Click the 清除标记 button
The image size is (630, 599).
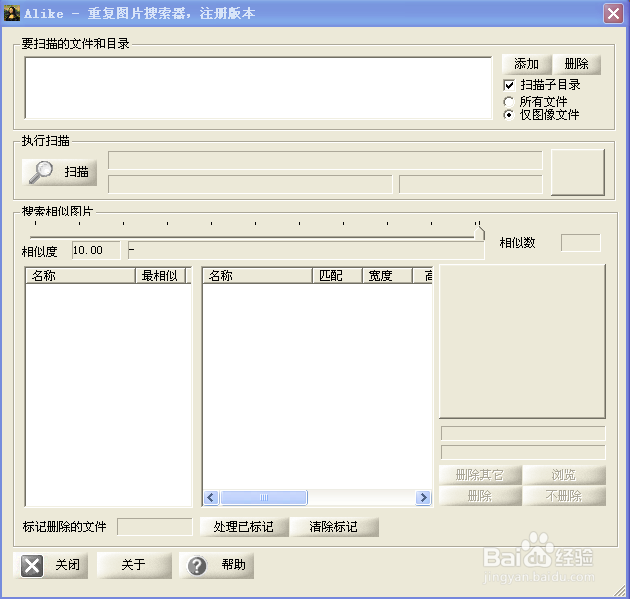point(333,527)
